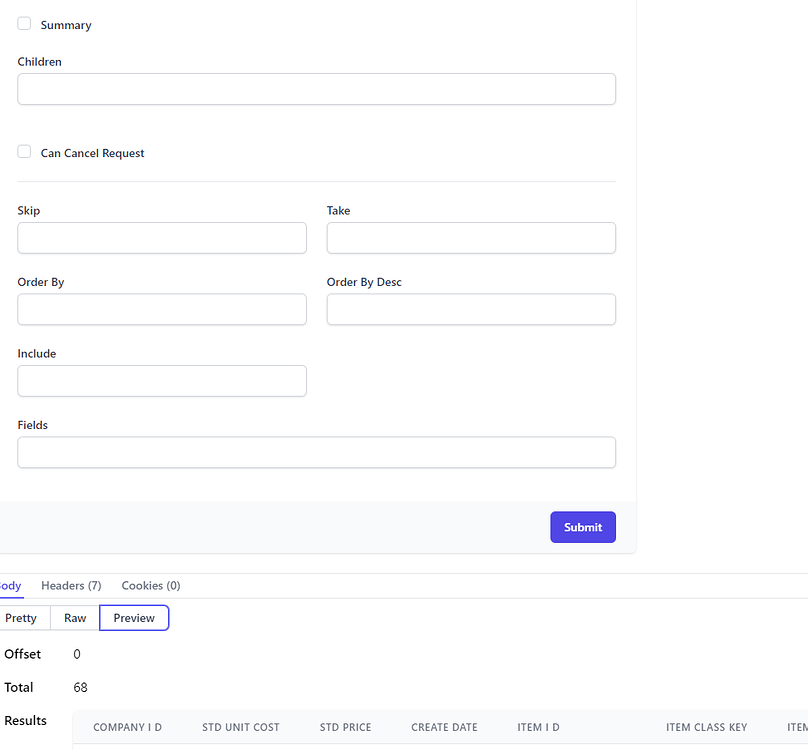
Task: Click the ITEM CLASS KEY column header
Action: [706, 727]
